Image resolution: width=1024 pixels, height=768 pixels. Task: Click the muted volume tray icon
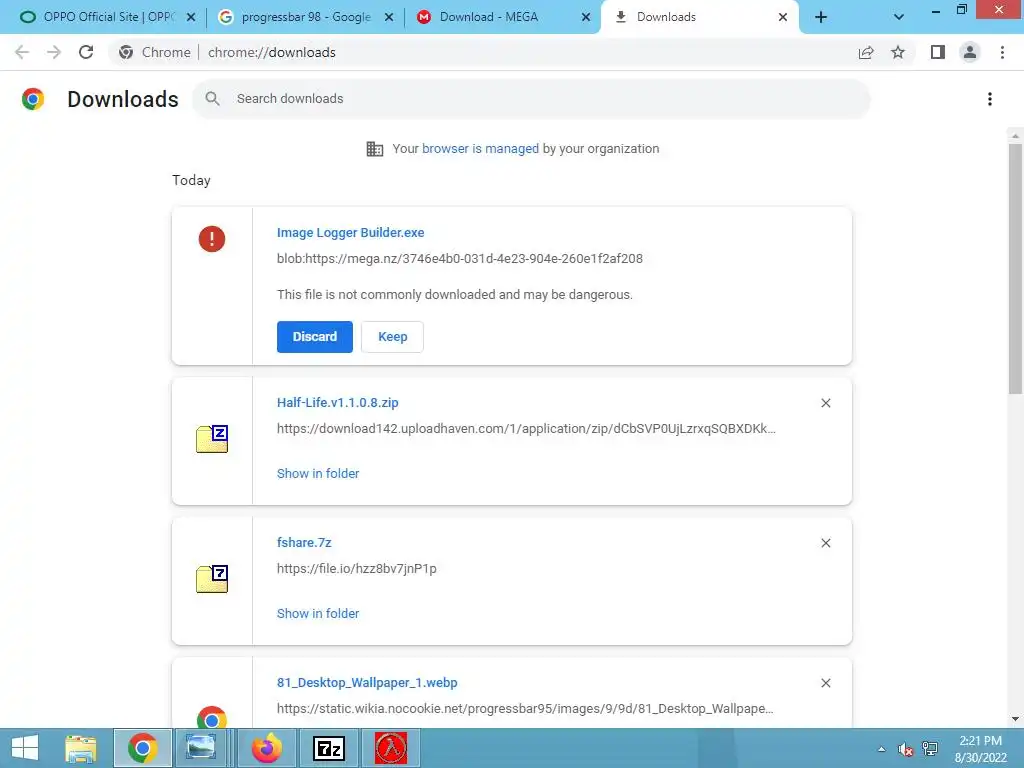tap(905, 749)
